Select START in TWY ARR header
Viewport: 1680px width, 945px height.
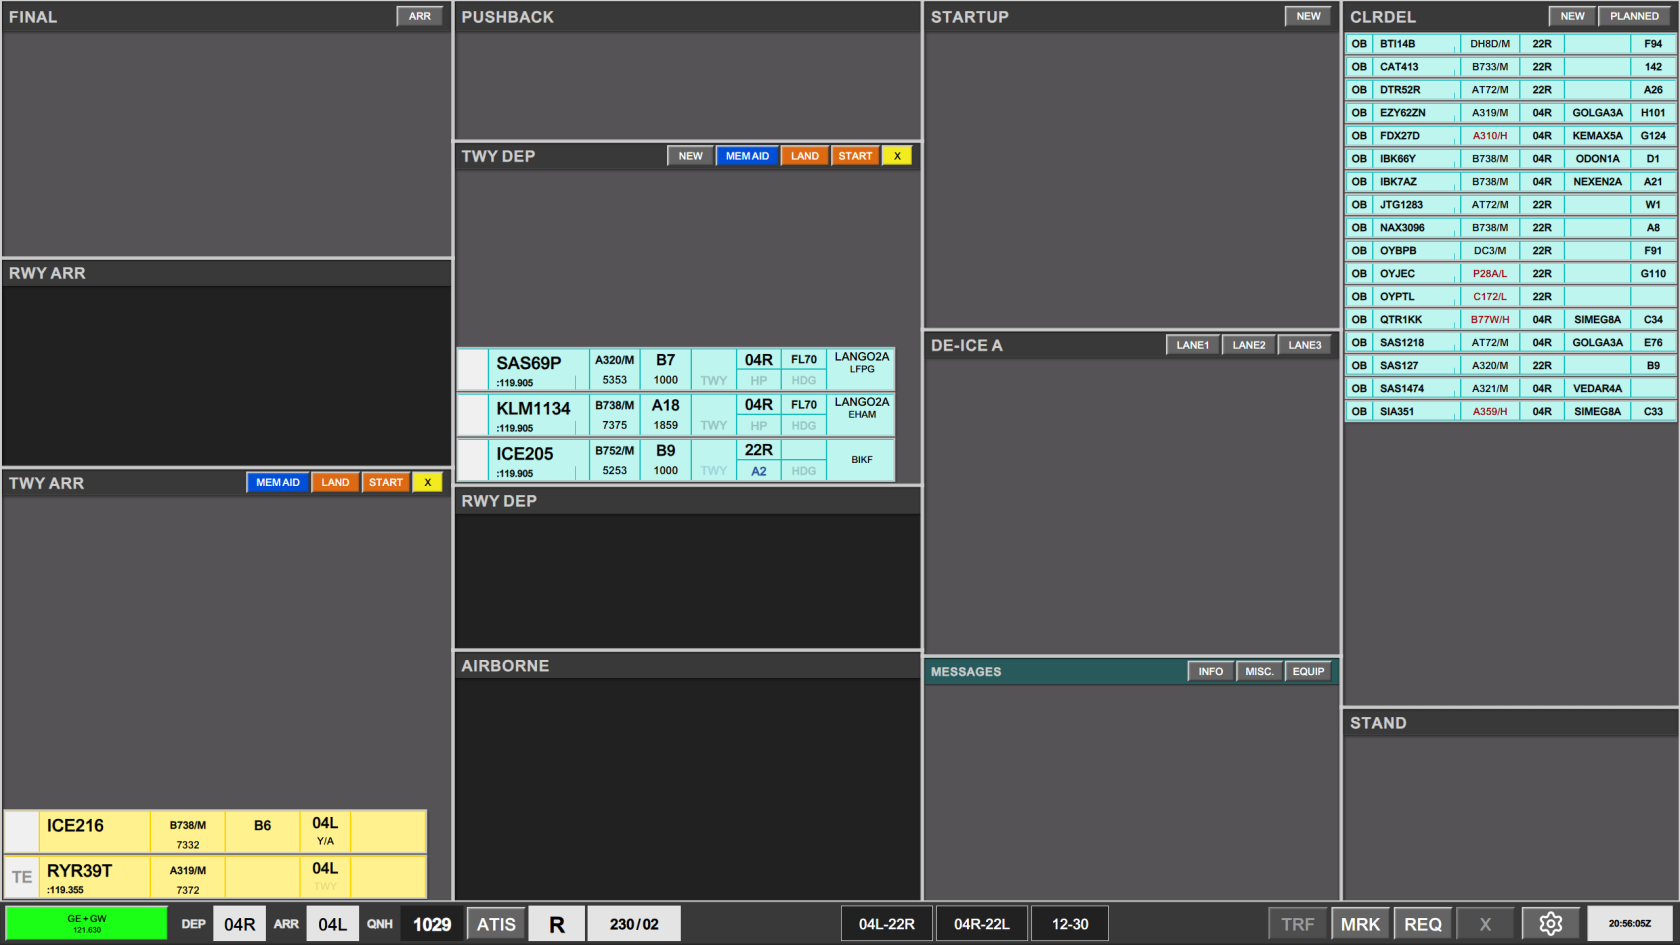pyautogui.click(x=385, y=482)
